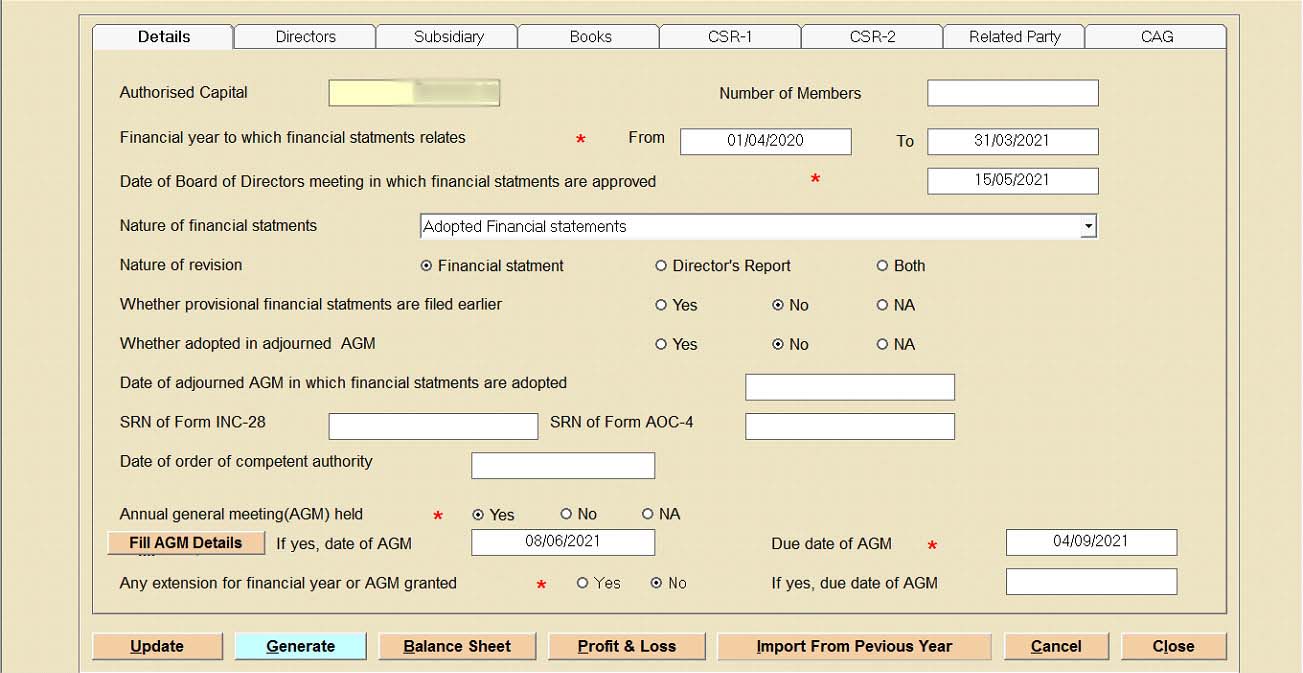Select the Related Party tab
The image size is (1303, 673).
click(1014, 37)
